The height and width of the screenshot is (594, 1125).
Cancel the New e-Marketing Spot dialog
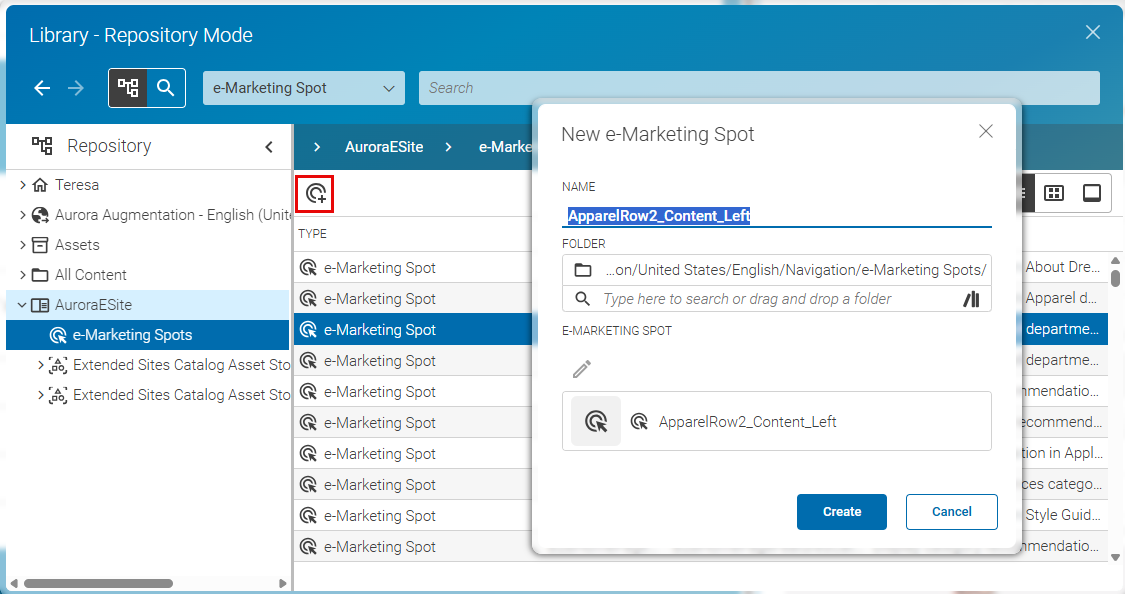[951, 511]
